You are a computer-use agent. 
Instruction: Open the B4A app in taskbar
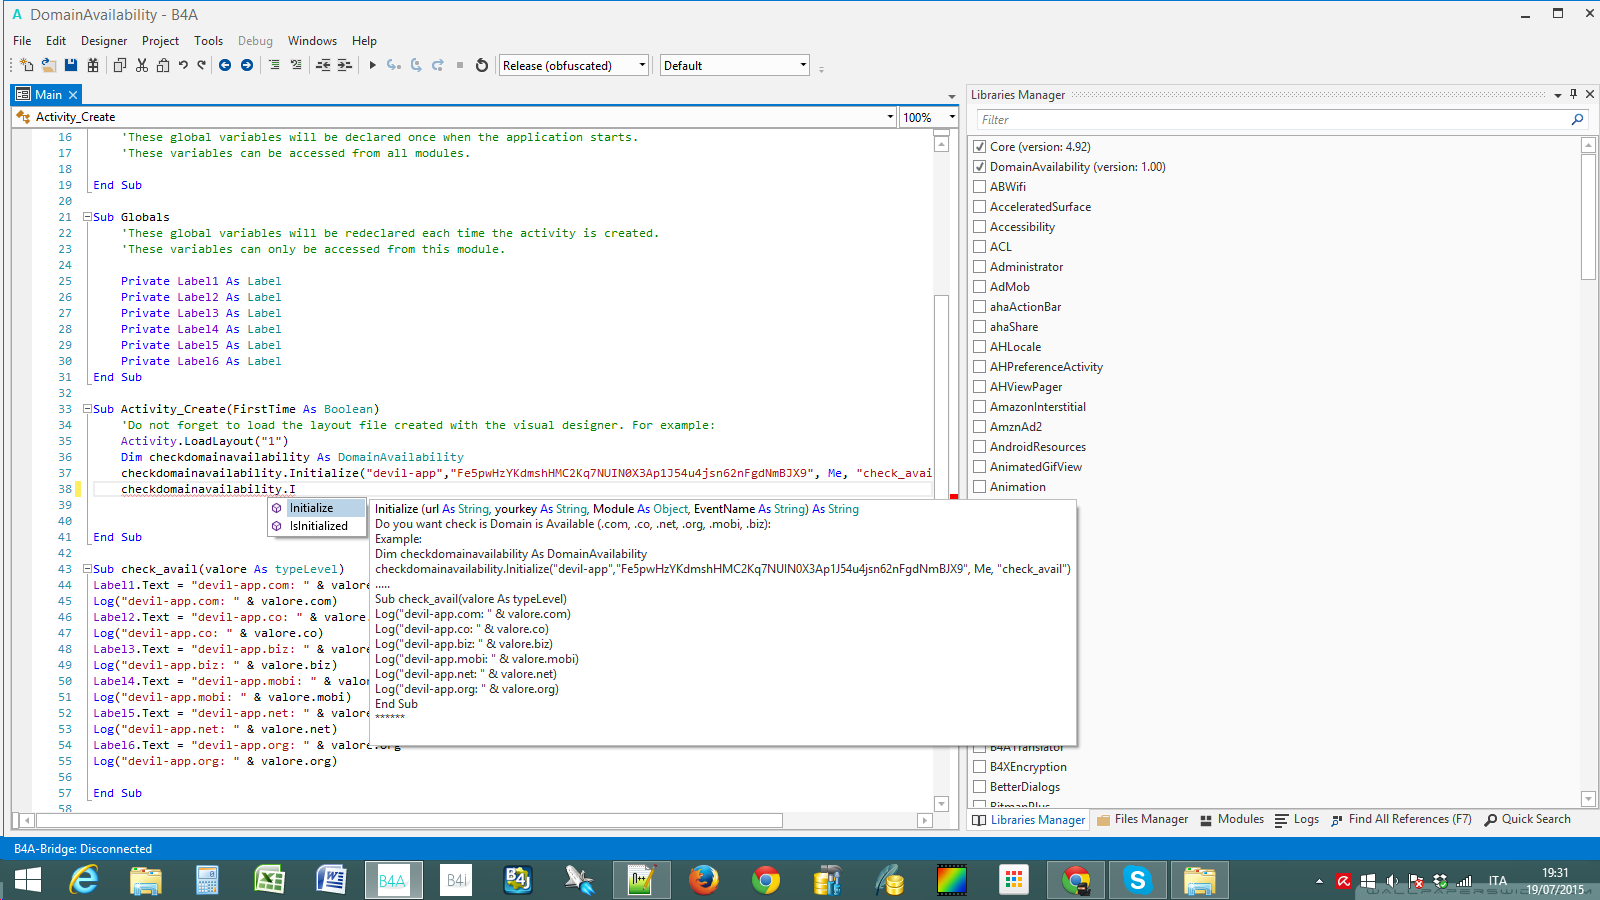coord(392,880)
